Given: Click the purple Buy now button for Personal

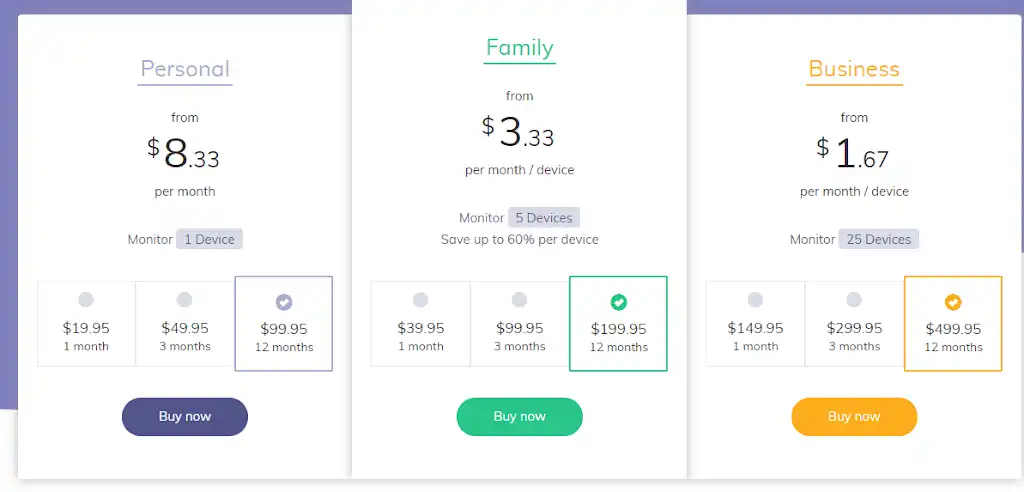Looking at the screenshot, I should (185, 417).
